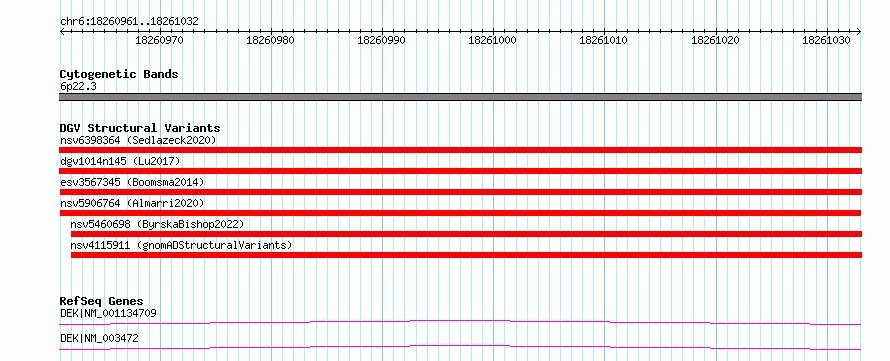
Task: Click the red bar under nsv5460698
Action: pyautogui.click(x=467, y=234)
